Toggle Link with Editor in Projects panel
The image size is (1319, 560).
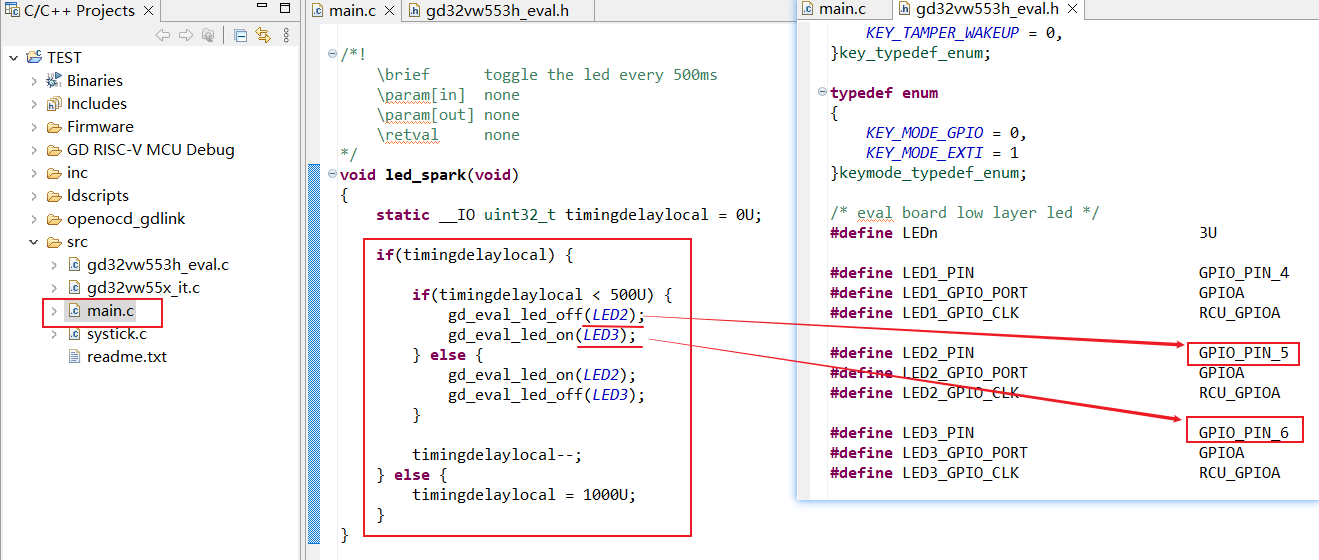263,35
